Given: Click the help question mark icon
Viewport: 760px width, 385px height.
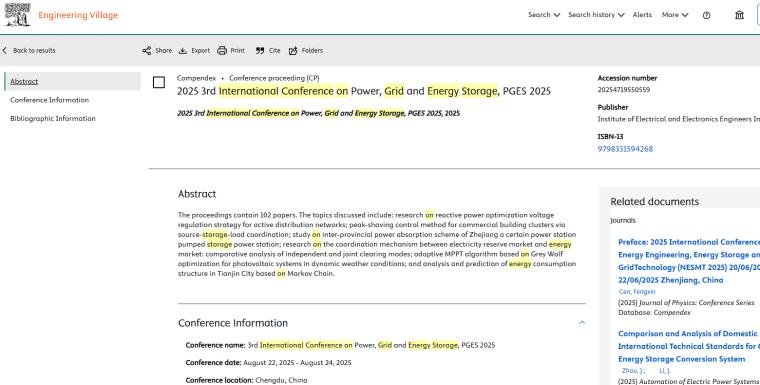Looking at the screenshot, I should [706, 15].
